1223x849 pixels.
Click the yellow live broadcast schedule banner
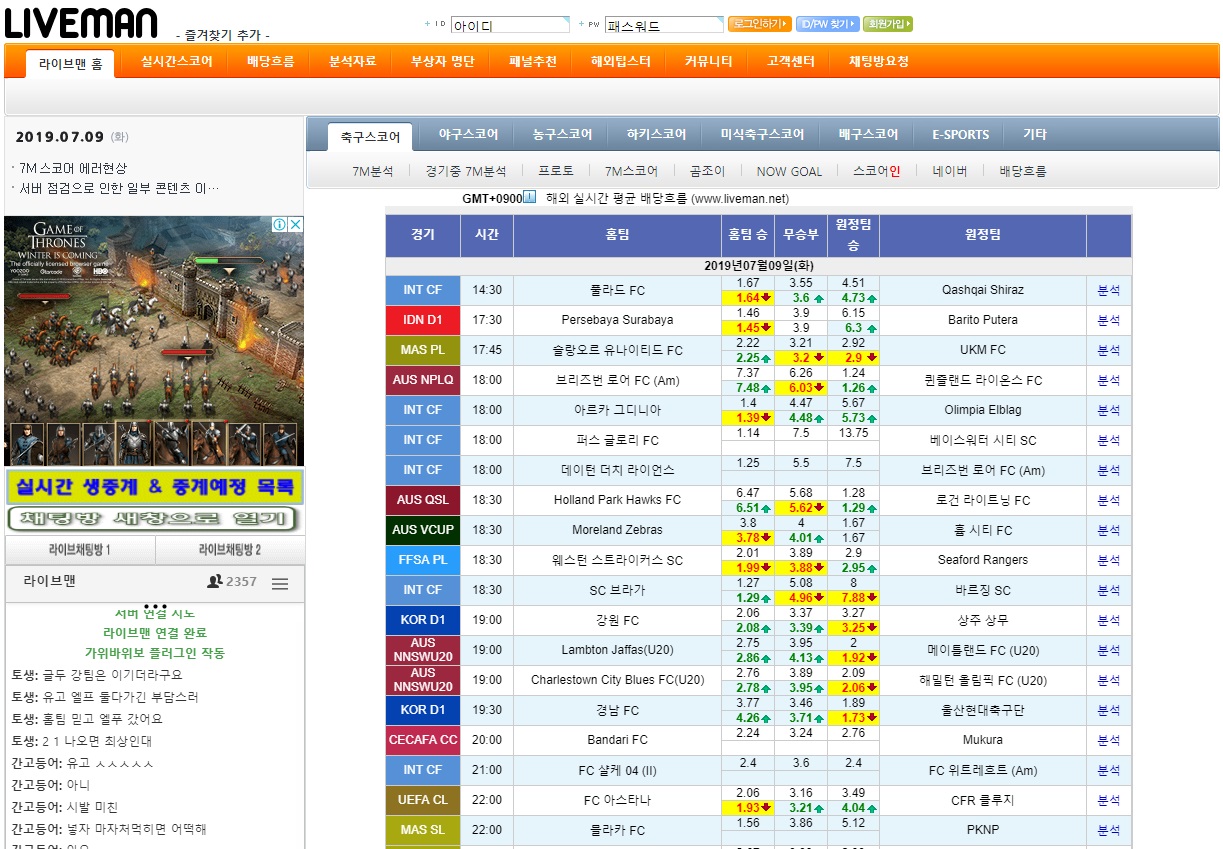click(154, 487)
